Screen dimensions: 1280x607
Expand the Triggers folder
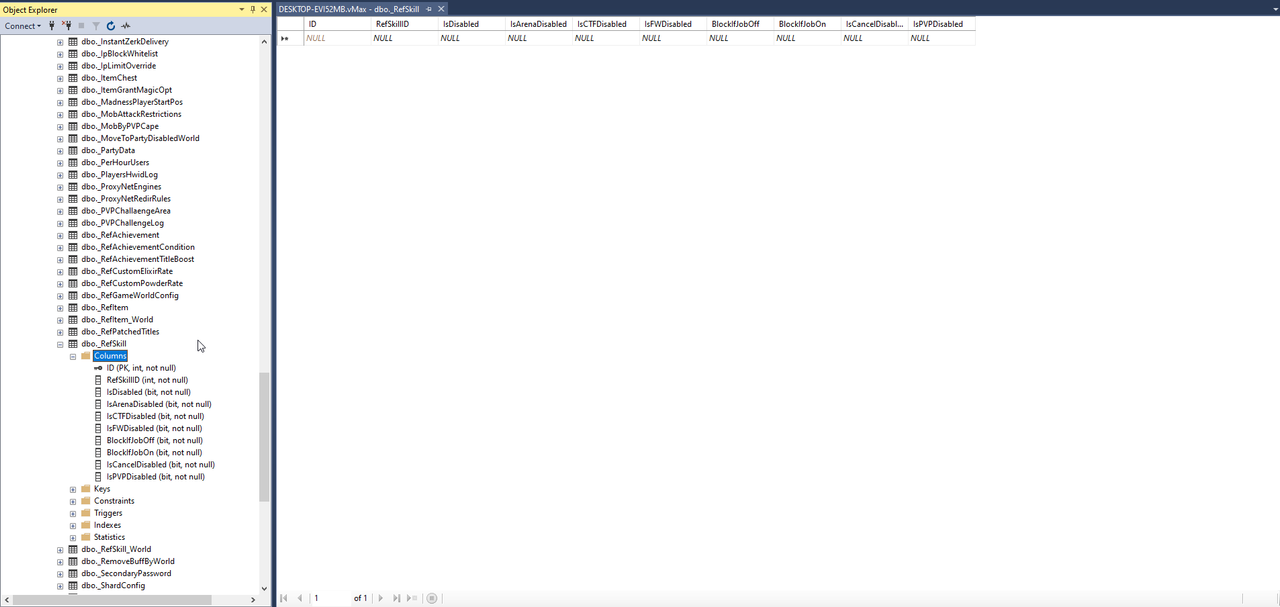click(x=73, y=513)
